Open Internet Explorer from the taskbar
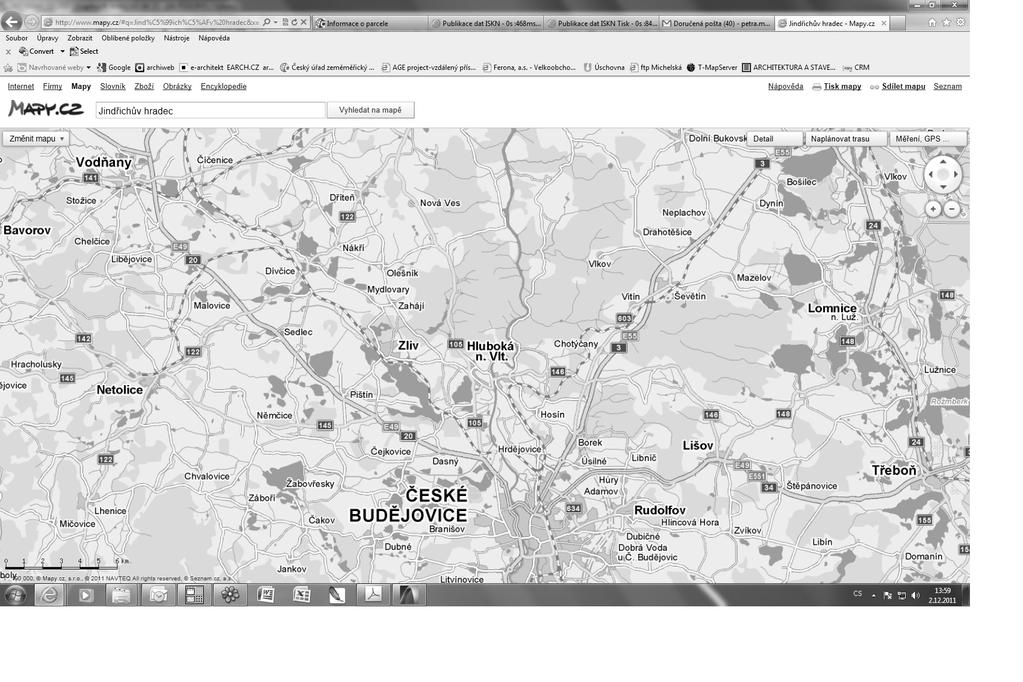This screenshot has width=1023, height=682. tap(50, 595)
